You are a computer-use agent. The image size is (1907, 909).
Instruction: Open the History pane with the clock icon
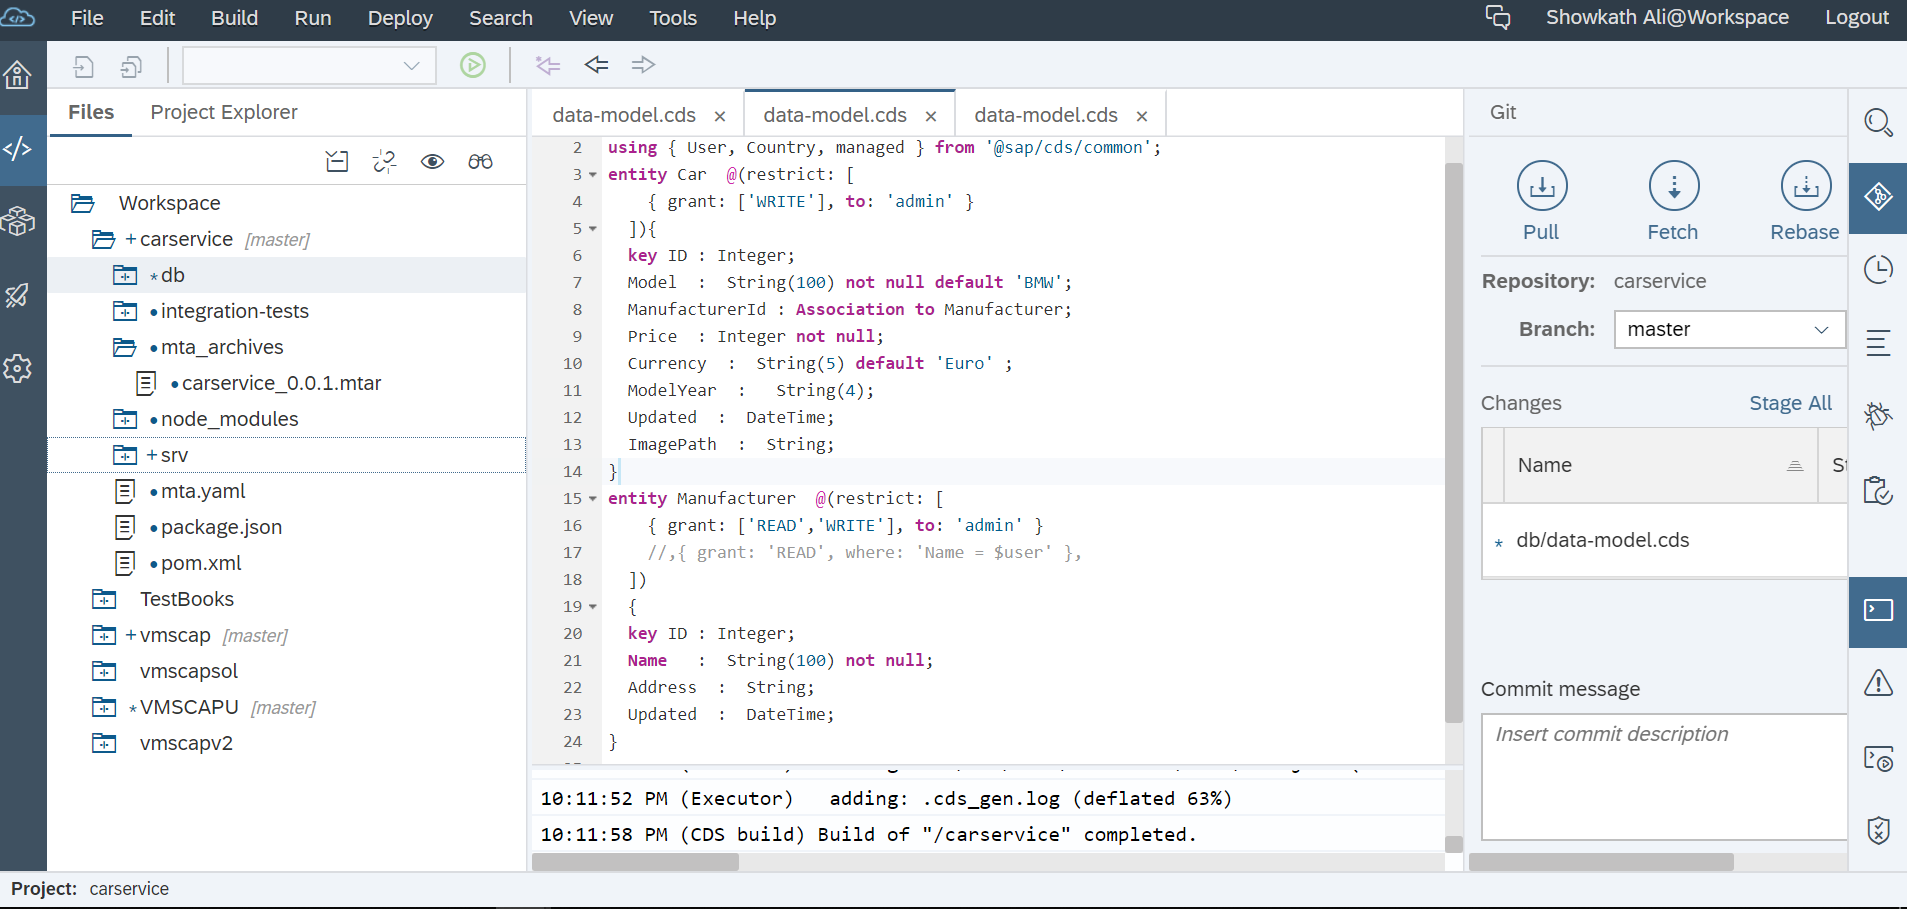click(x=1880, y=268)
